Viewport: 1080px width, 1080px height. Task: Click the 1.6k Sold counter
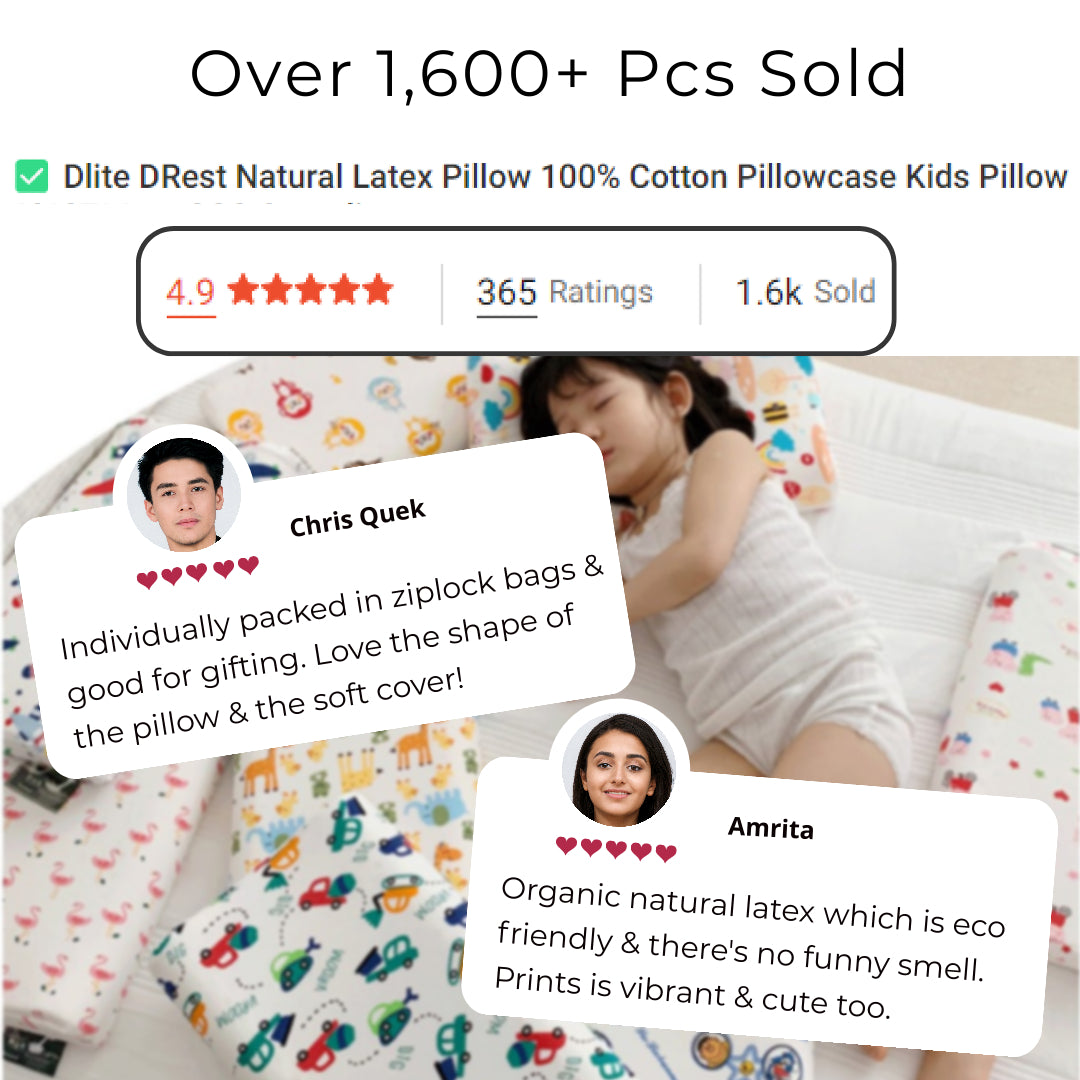click(805, 292)
